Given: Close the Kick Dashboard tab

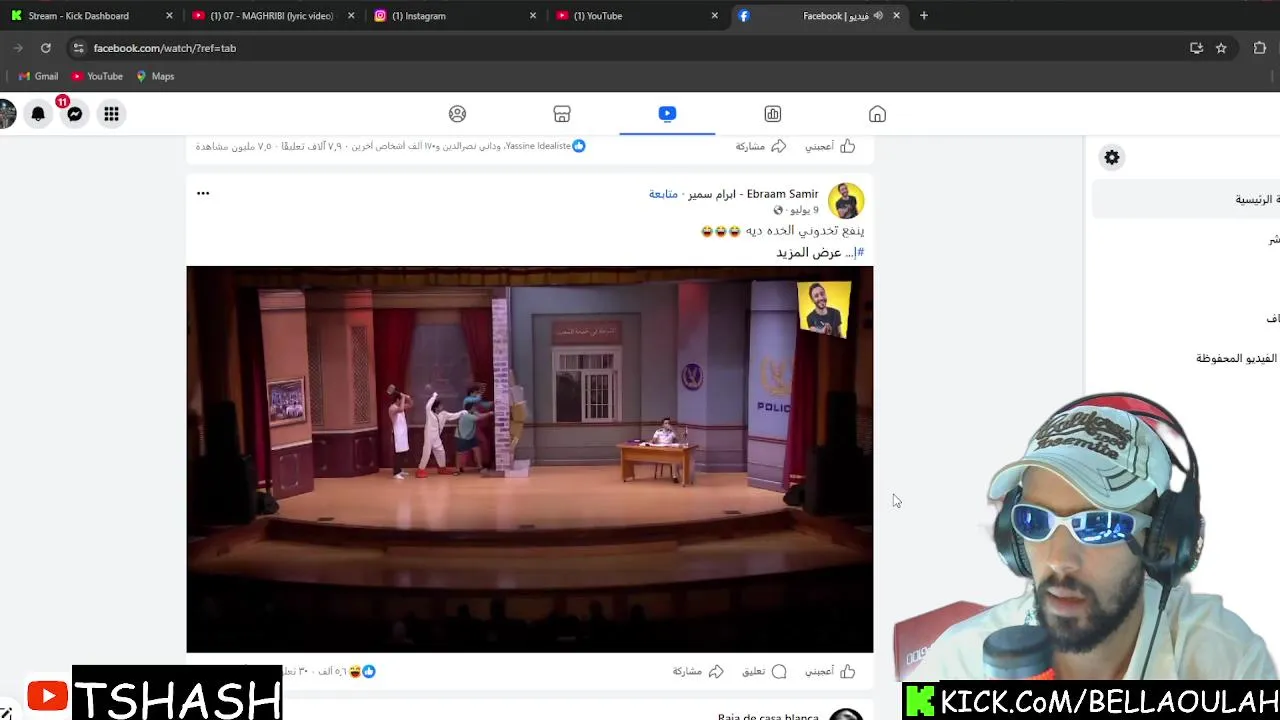Looking at the screenshot, I should (169, 16).
